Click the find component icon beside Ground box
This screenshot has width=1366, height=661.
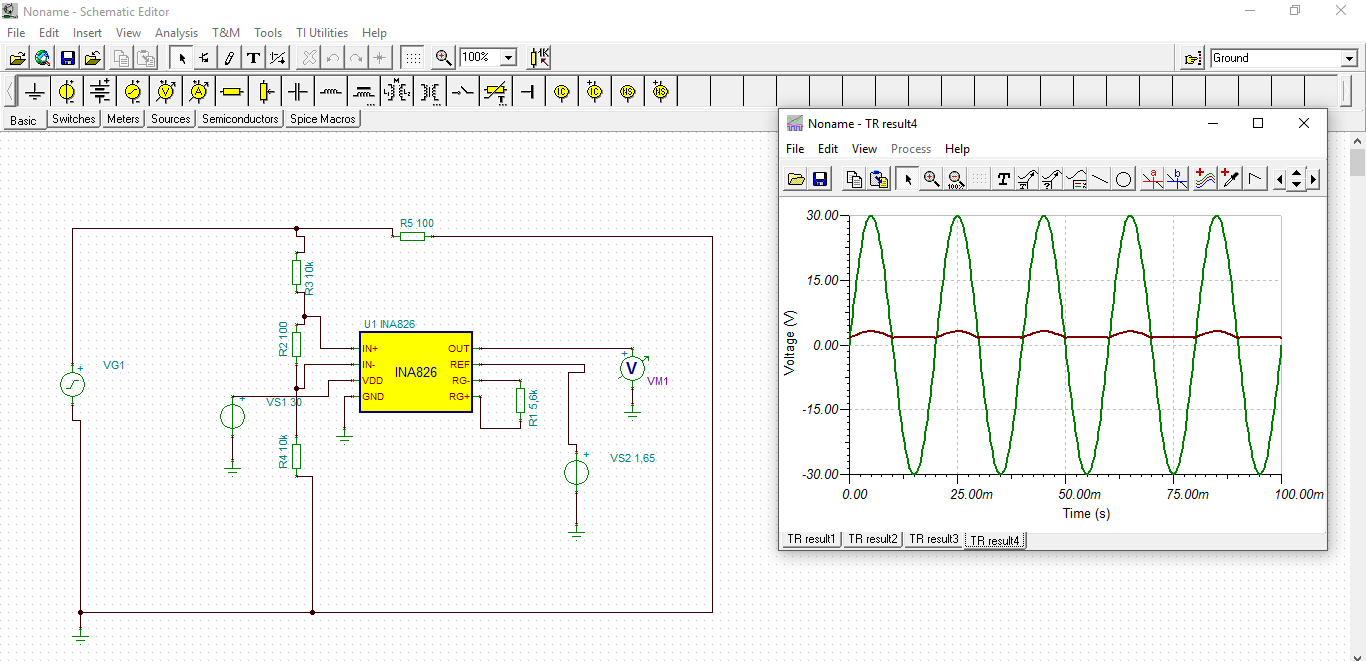[x=1193, y=58]
